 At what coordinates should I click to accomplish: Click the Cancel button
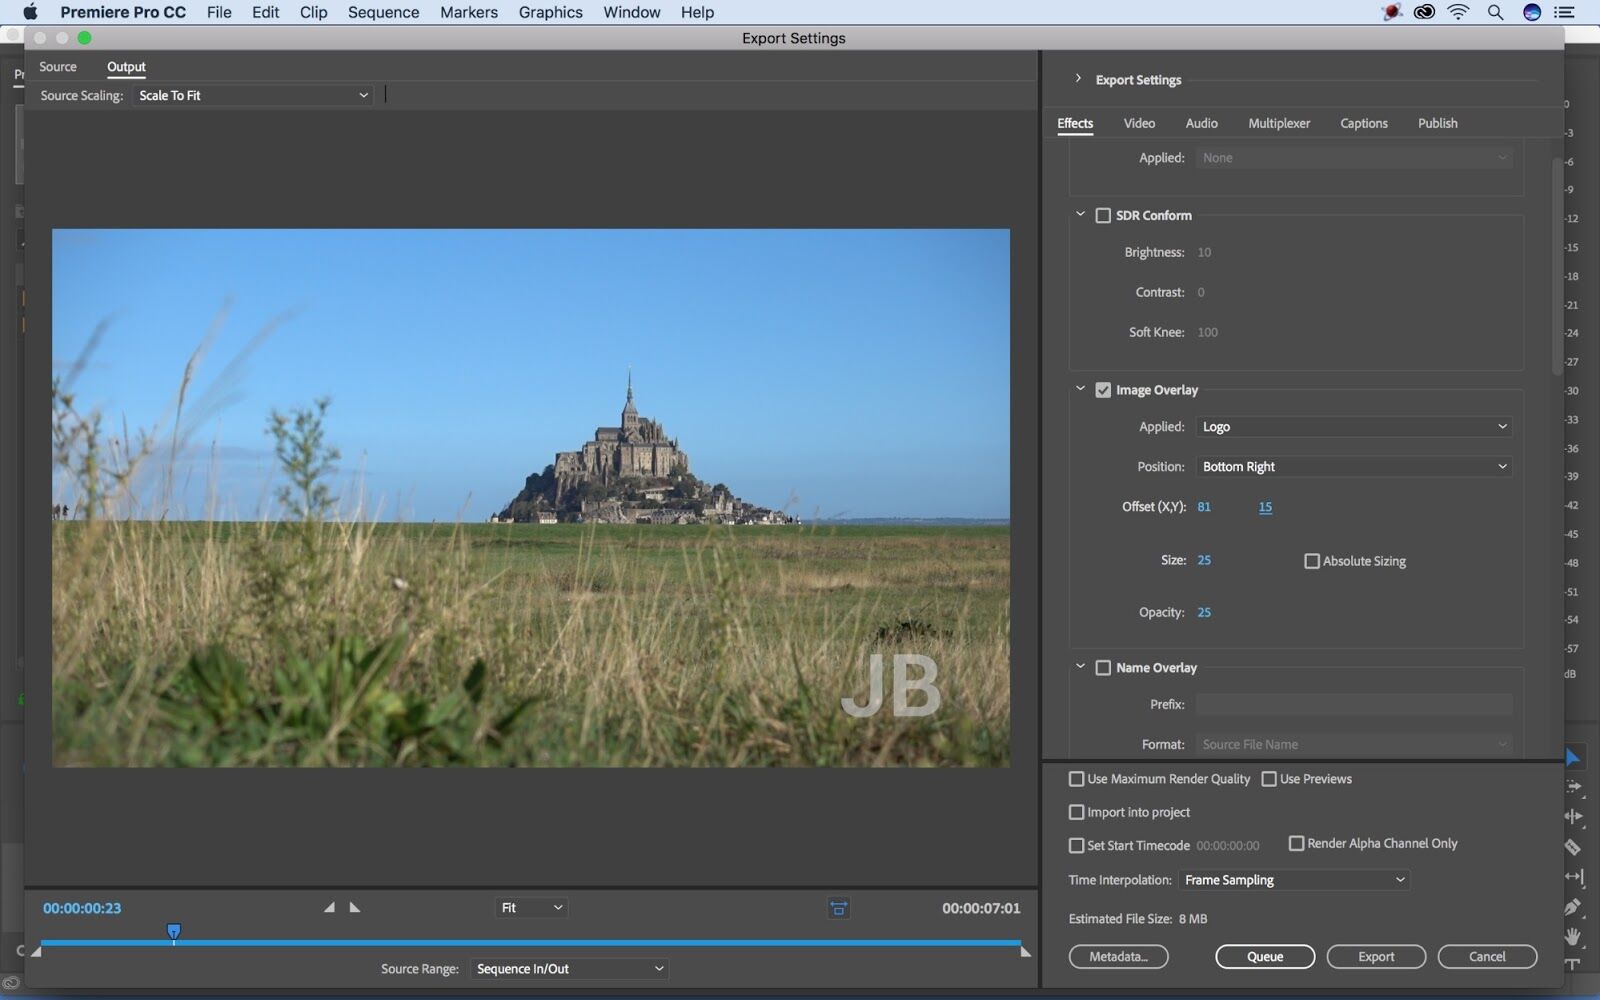coord(1487,957)
